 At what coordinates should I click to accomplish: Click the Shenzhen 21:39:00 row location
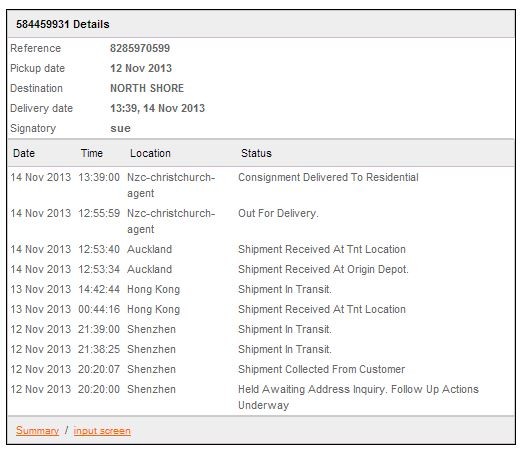[x=151, y=329]
